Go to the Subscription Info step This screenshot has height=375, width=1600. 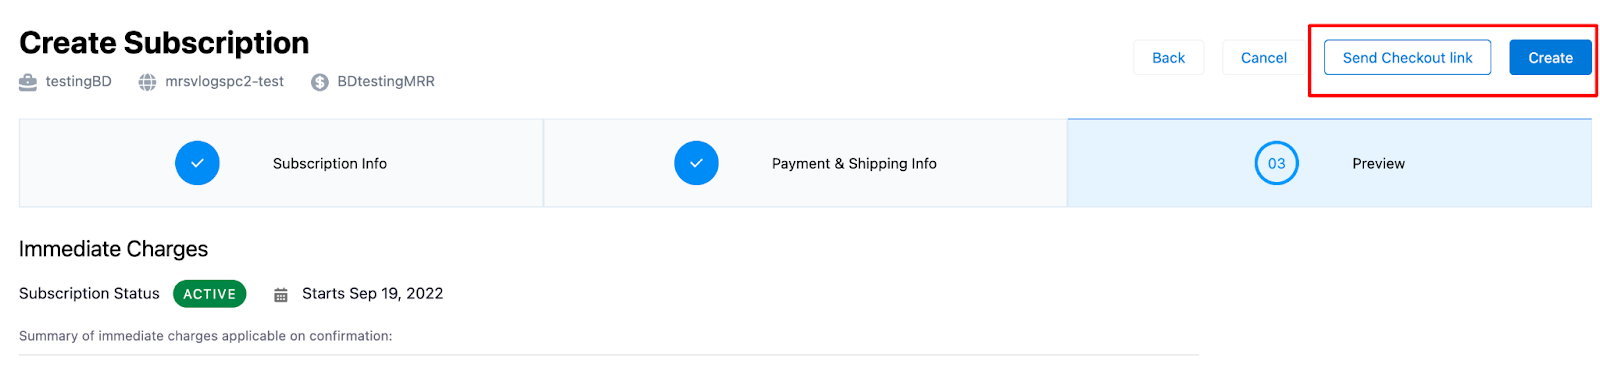[281, 163]
